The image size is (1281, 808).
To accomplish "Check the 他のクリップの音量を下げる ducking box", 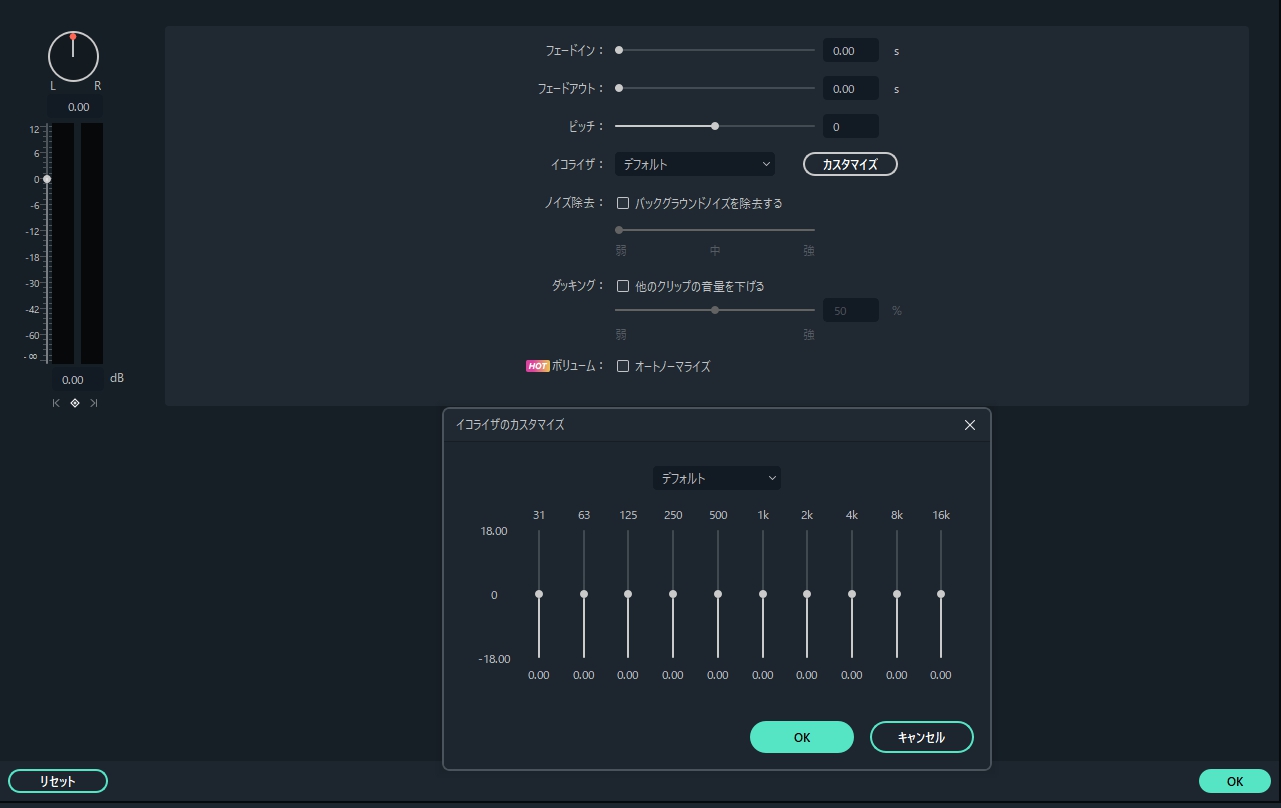I will (x=623, y=286).
